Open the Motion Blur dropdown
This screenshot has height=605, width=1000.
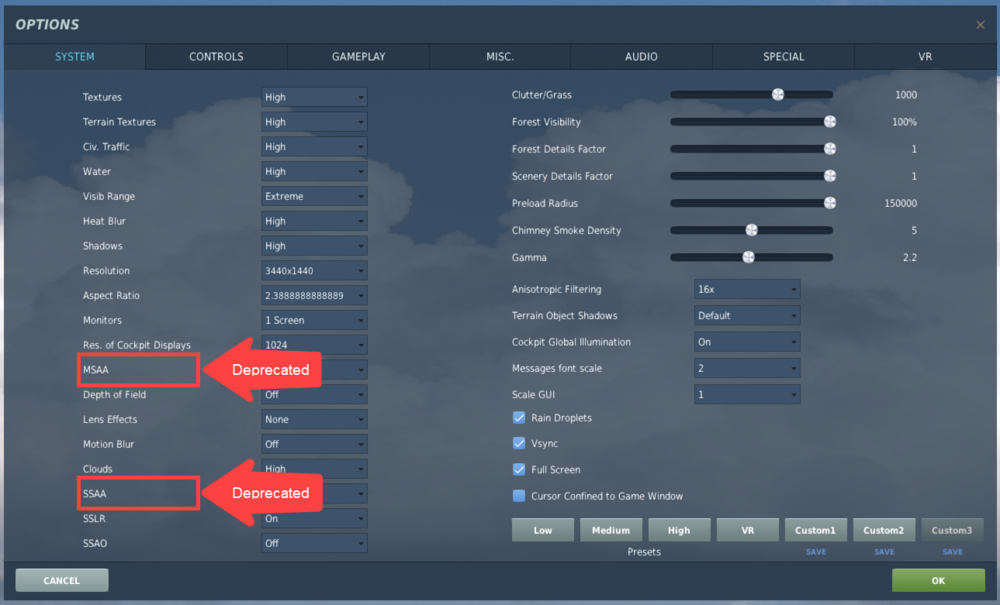[x=314, y=444]
